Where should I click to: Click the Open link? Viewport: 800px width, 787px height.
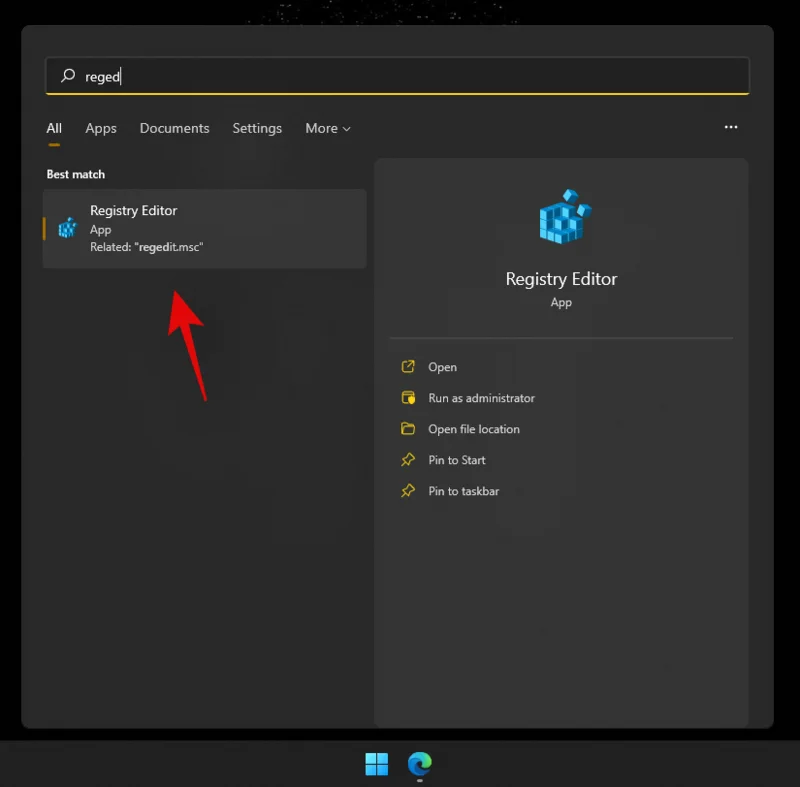coord(441,367)
